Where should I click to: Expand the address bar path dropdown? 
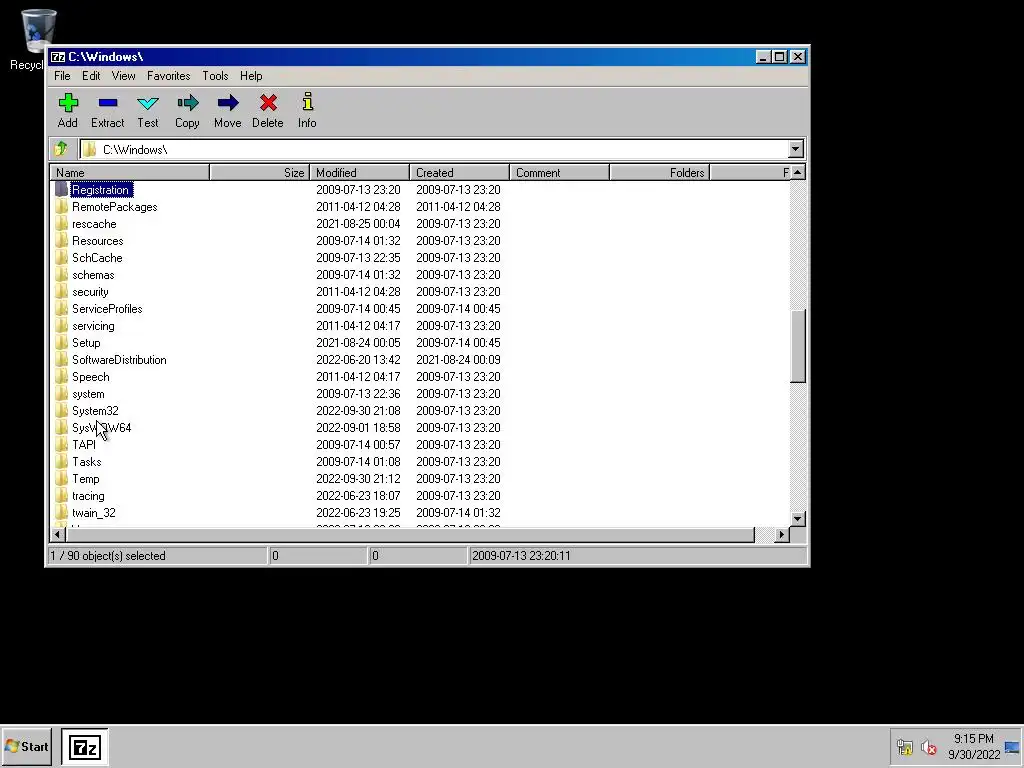(x=795, y=150)
